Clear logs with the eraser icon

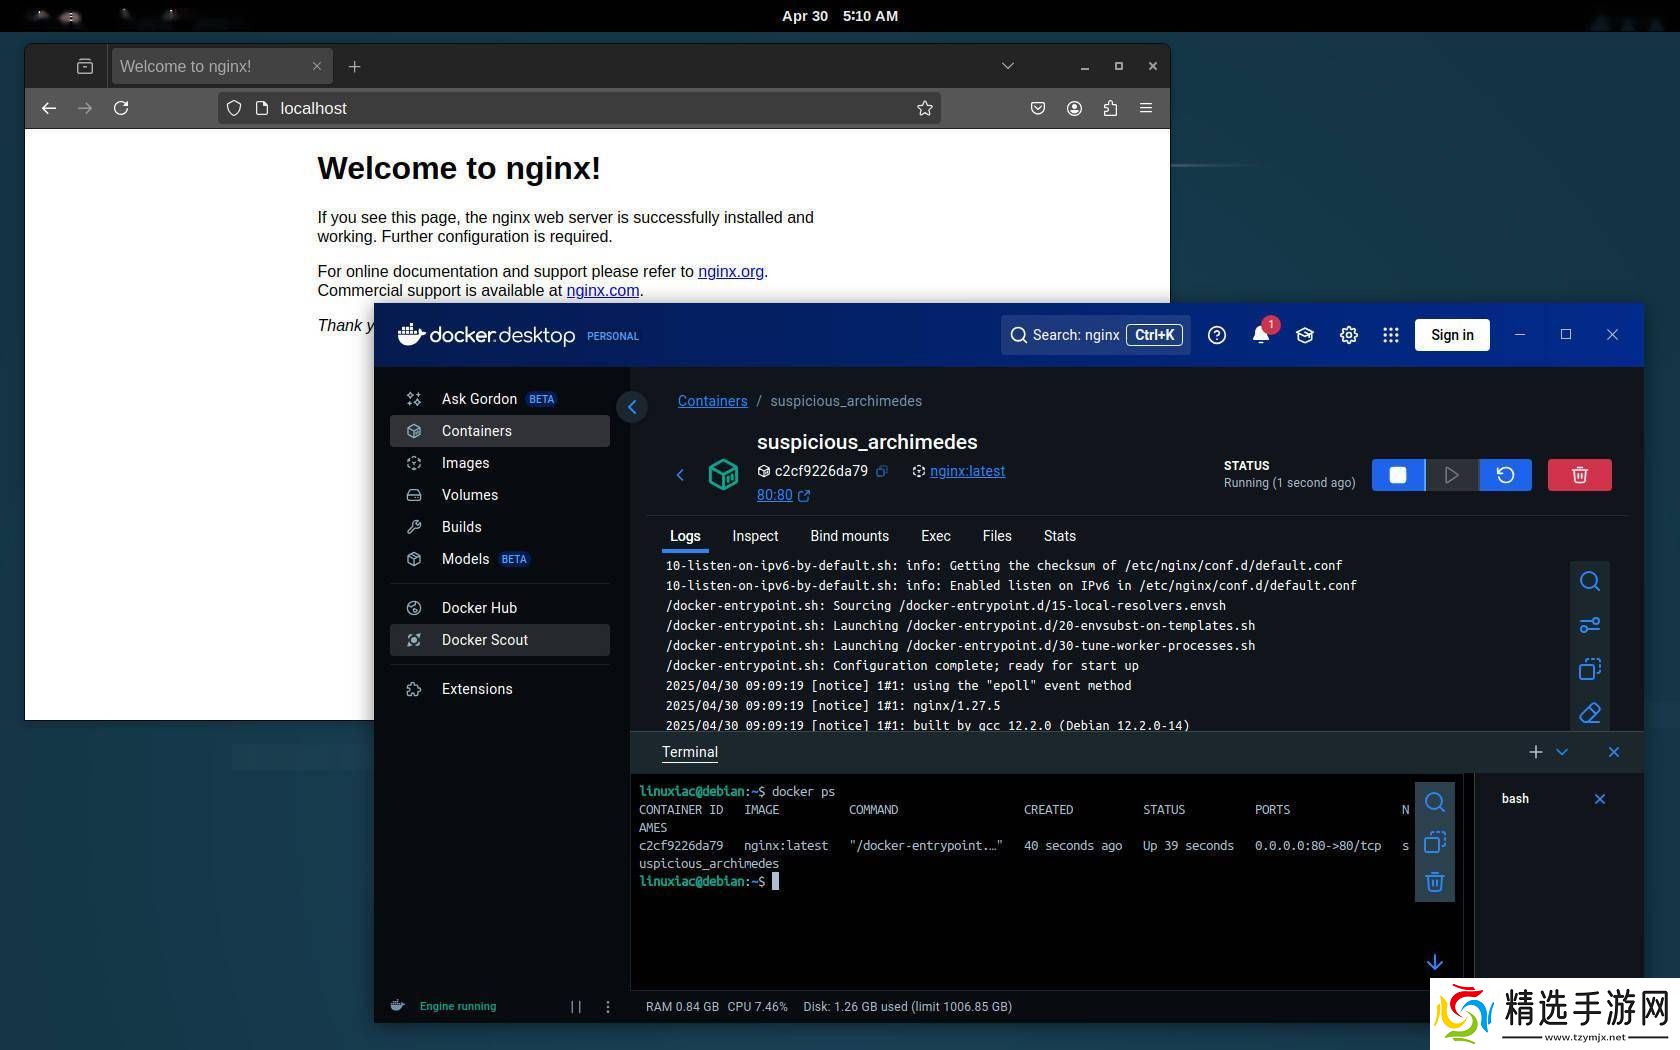point(1589,713)
